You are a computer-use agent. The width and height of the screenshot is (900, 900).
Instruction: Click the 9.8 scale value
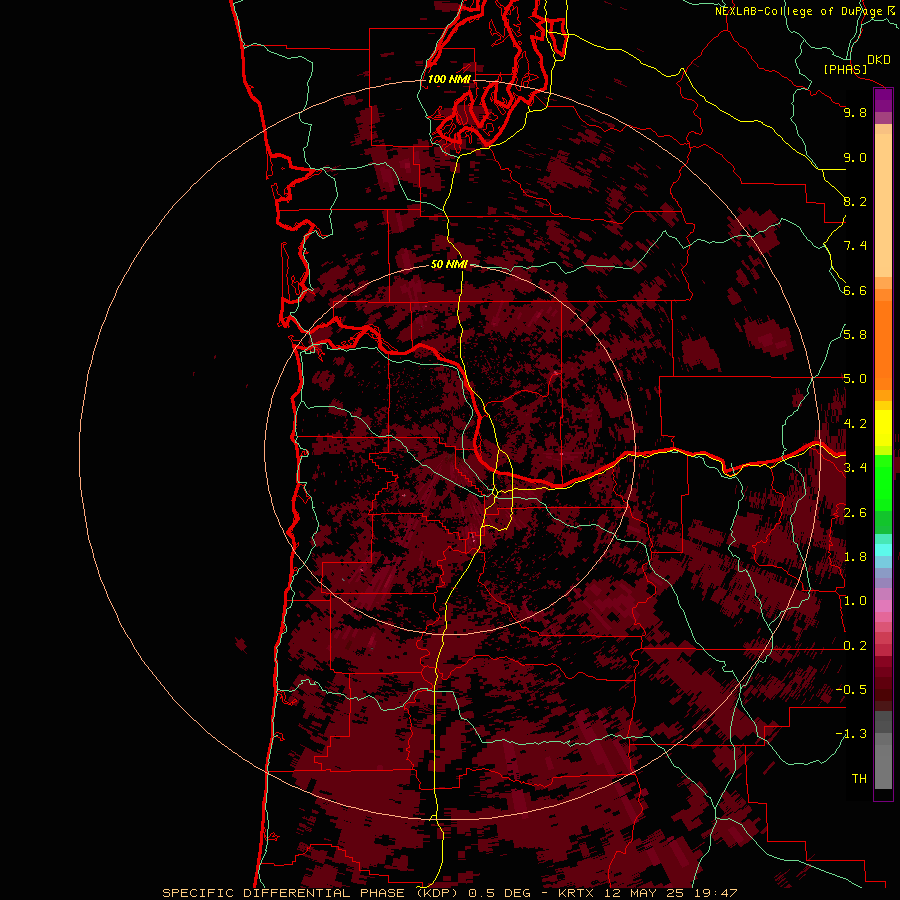click(855, 112)
